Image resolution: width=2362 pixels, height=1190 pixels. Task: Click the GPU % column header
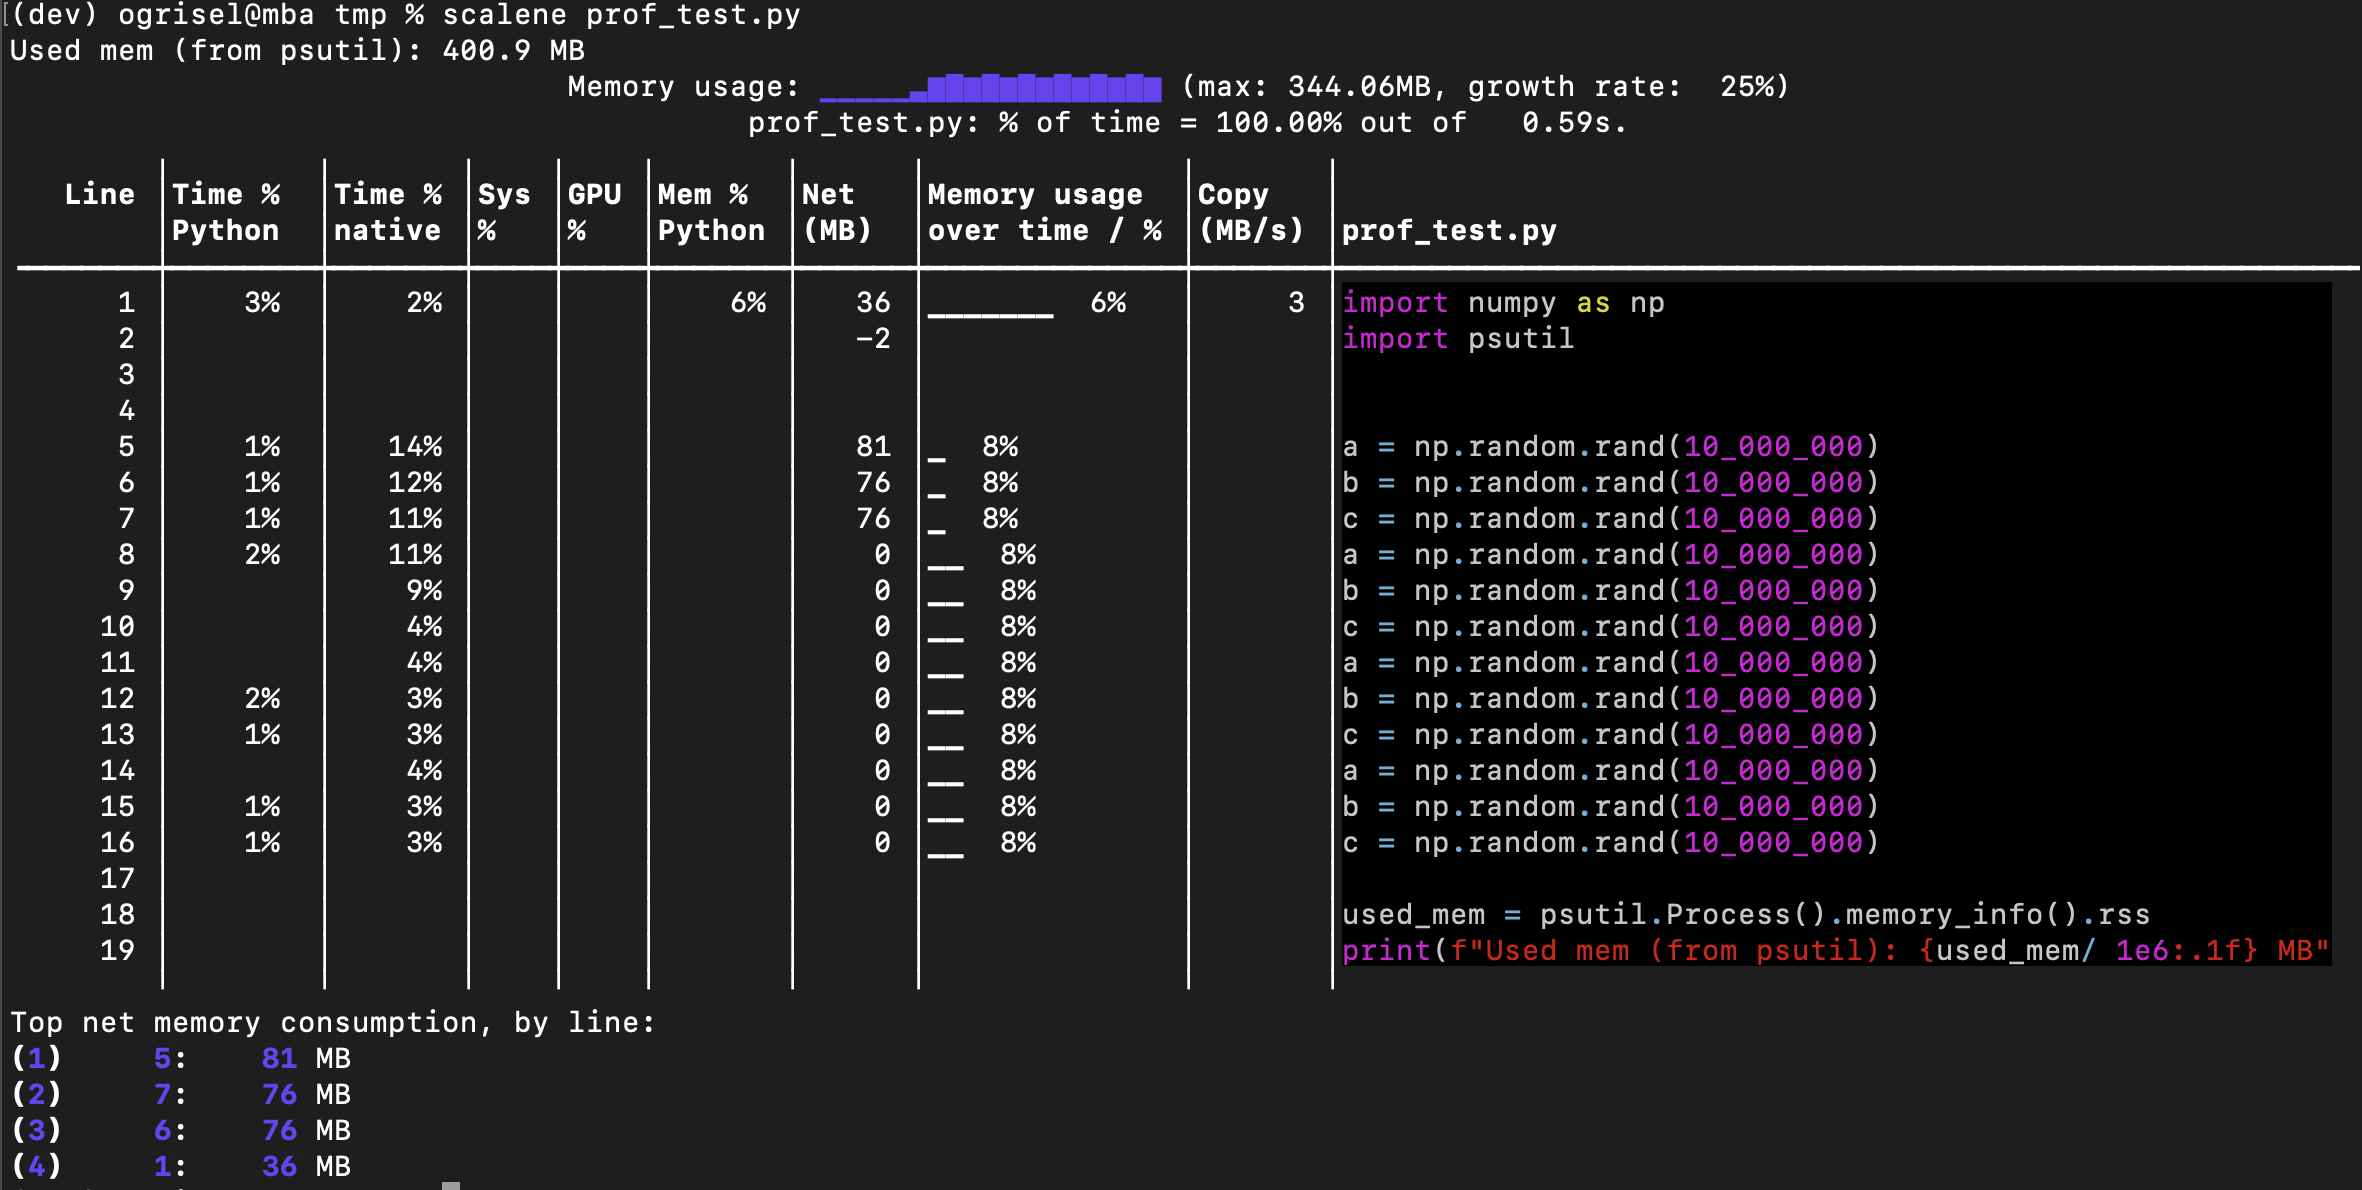pyautogui.click(x=593, y=212)
